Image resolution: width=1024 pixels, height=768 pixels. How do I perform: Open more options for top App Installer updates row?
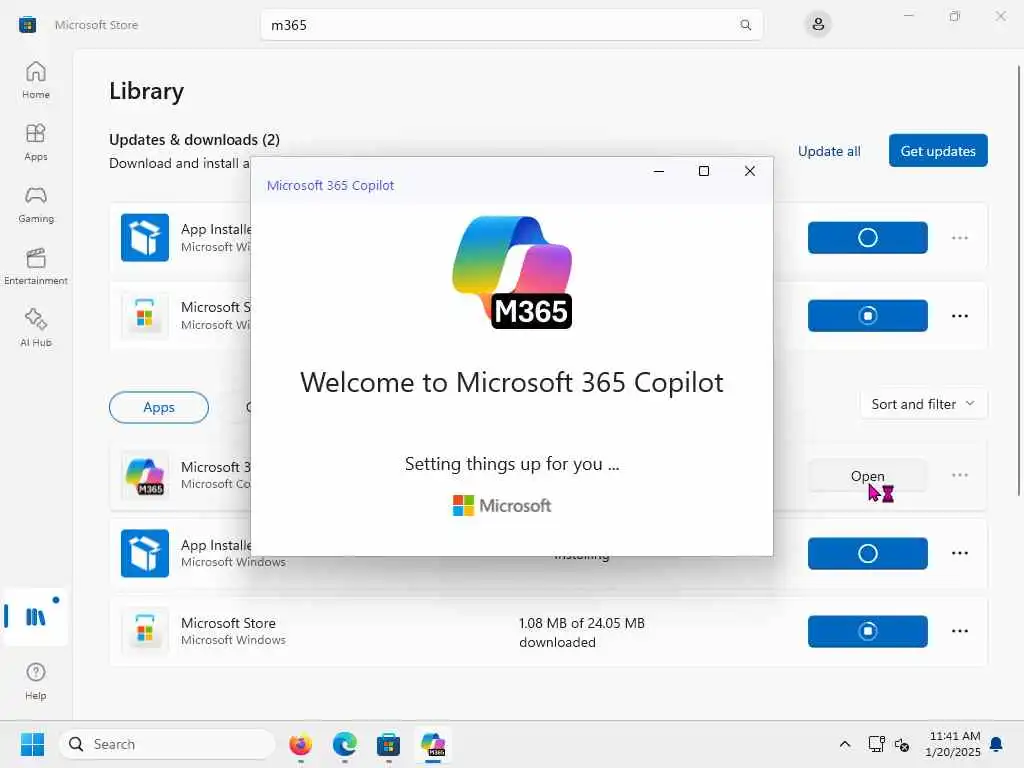tap(959, 238)
